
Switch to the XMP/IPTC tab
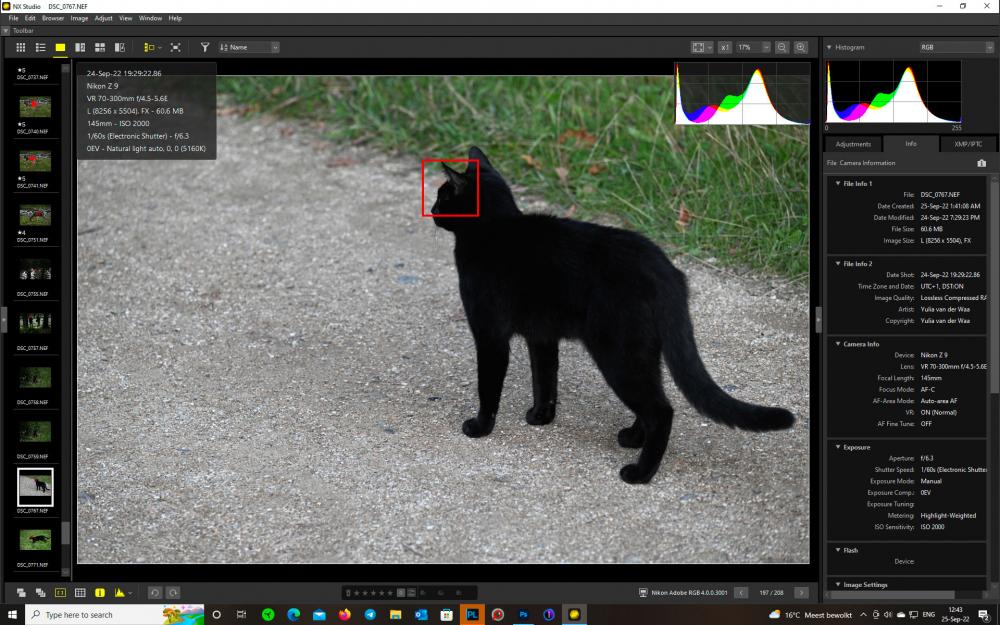[967, 144]
